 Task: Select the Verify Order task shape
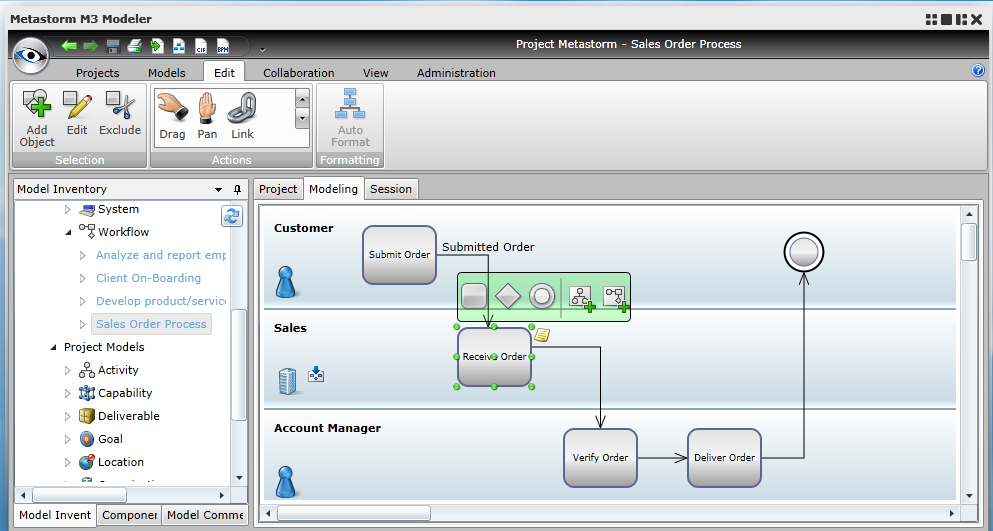point(600,457)
